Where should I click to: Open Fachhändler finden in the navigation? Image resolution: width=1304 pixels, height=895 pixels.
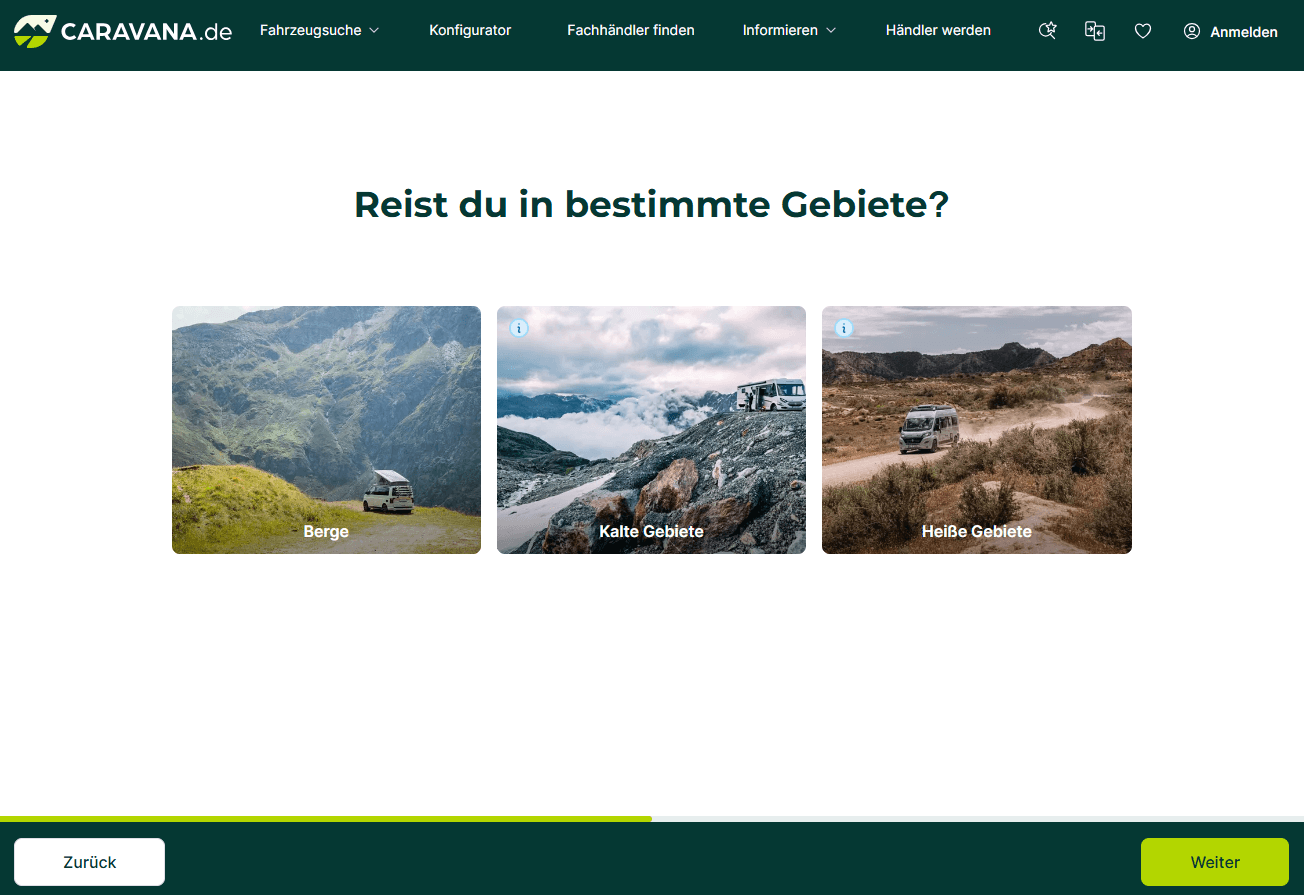click(631, 30)
